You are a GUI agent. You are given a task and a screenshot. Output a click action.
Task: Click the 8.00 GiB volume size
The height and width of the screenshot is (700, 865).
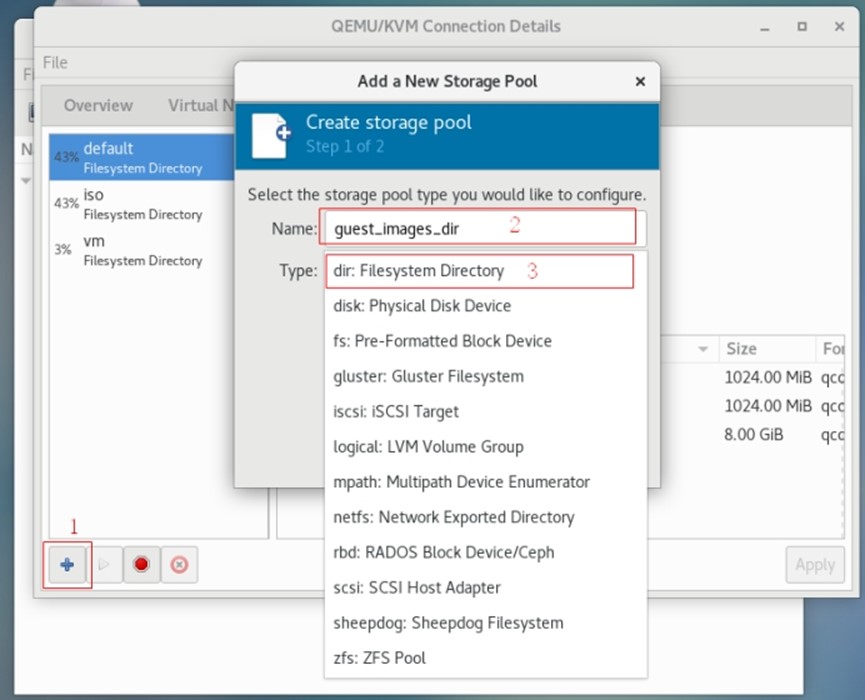tap(754, 435)
